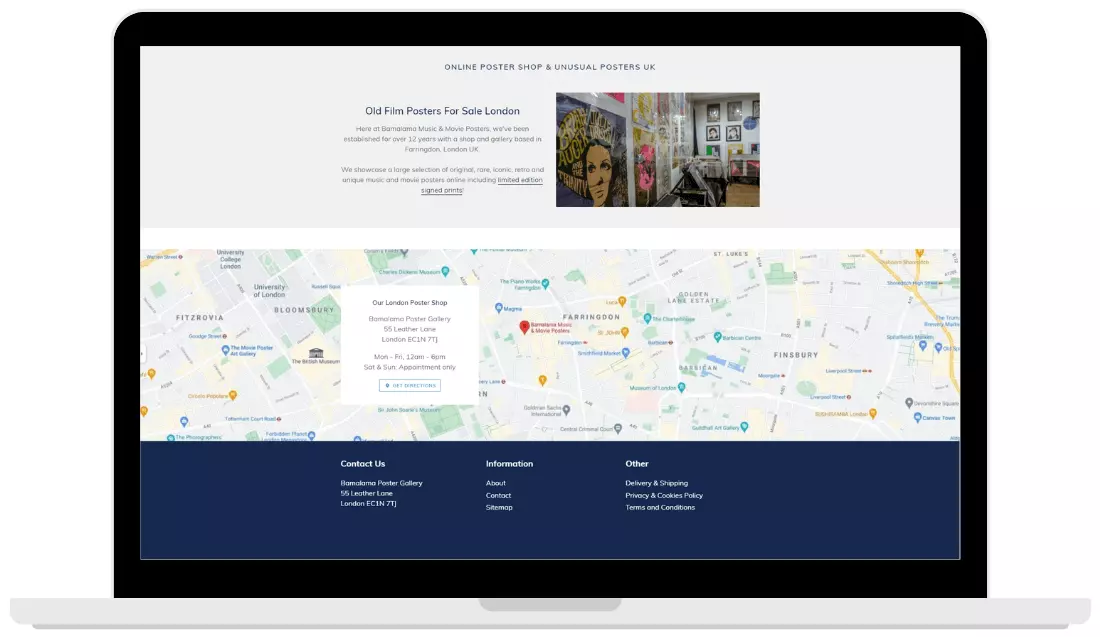Viewport: 1100px width, 637px height.
Task: Click the Other footer heading
Action: click(x=637, y=464)
